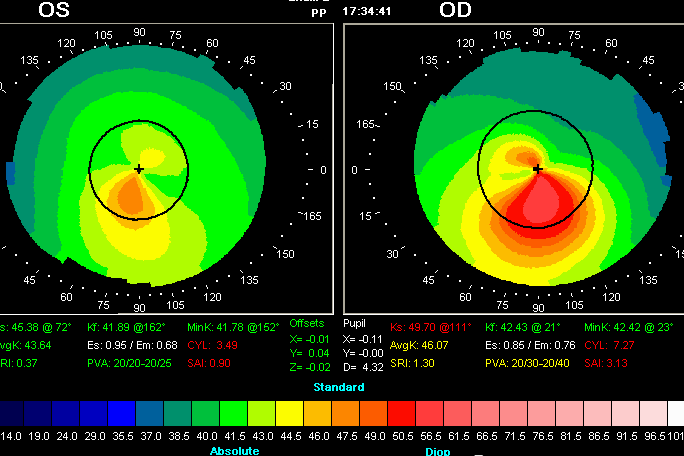Click the Offsets 'Z= -0.02' value
The height and width of the screenshot is (456, 684).
point(309,367)
